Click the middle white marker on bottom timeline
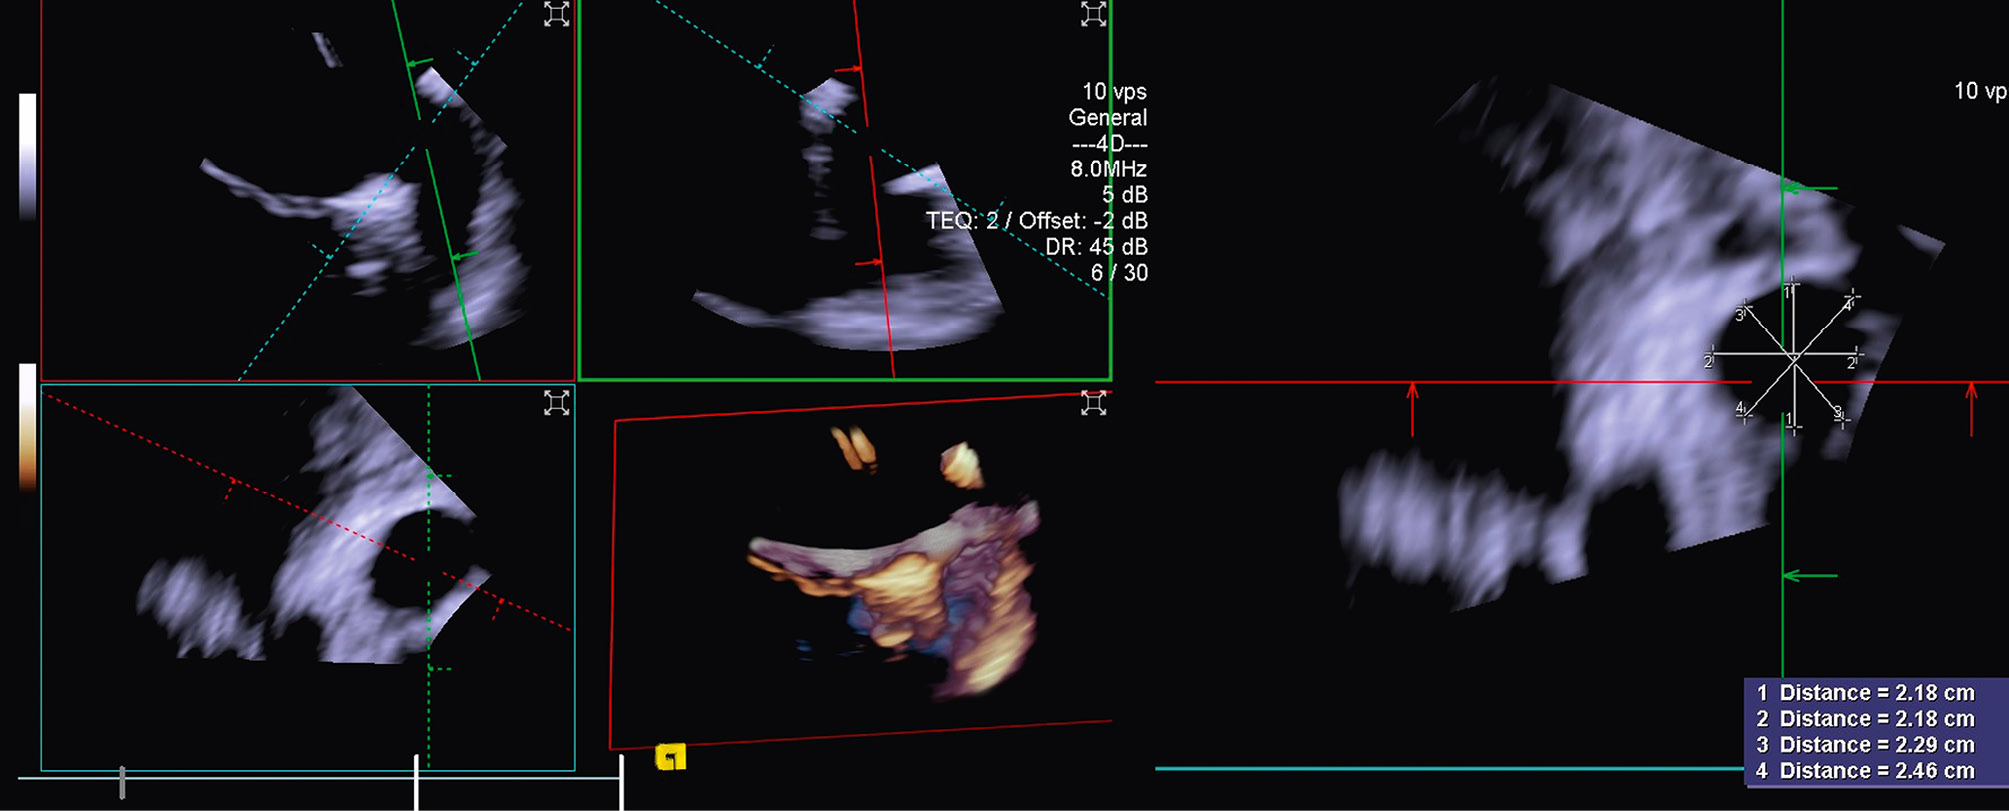The height and width of the screenshot is (811, 2009). [x=417, y=782]
